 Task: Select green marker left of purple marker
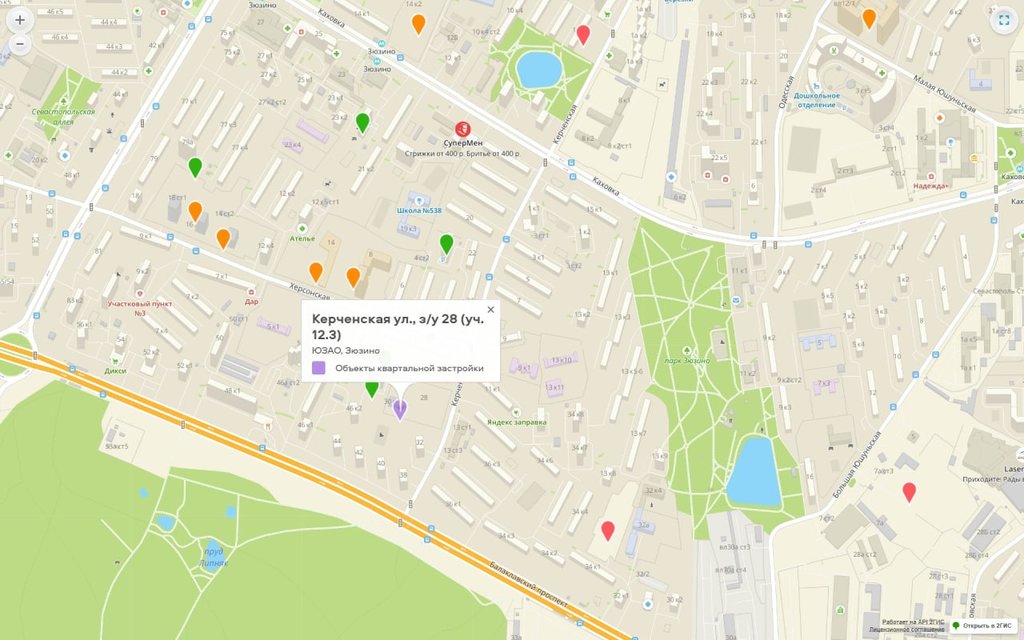pos(372,388)
